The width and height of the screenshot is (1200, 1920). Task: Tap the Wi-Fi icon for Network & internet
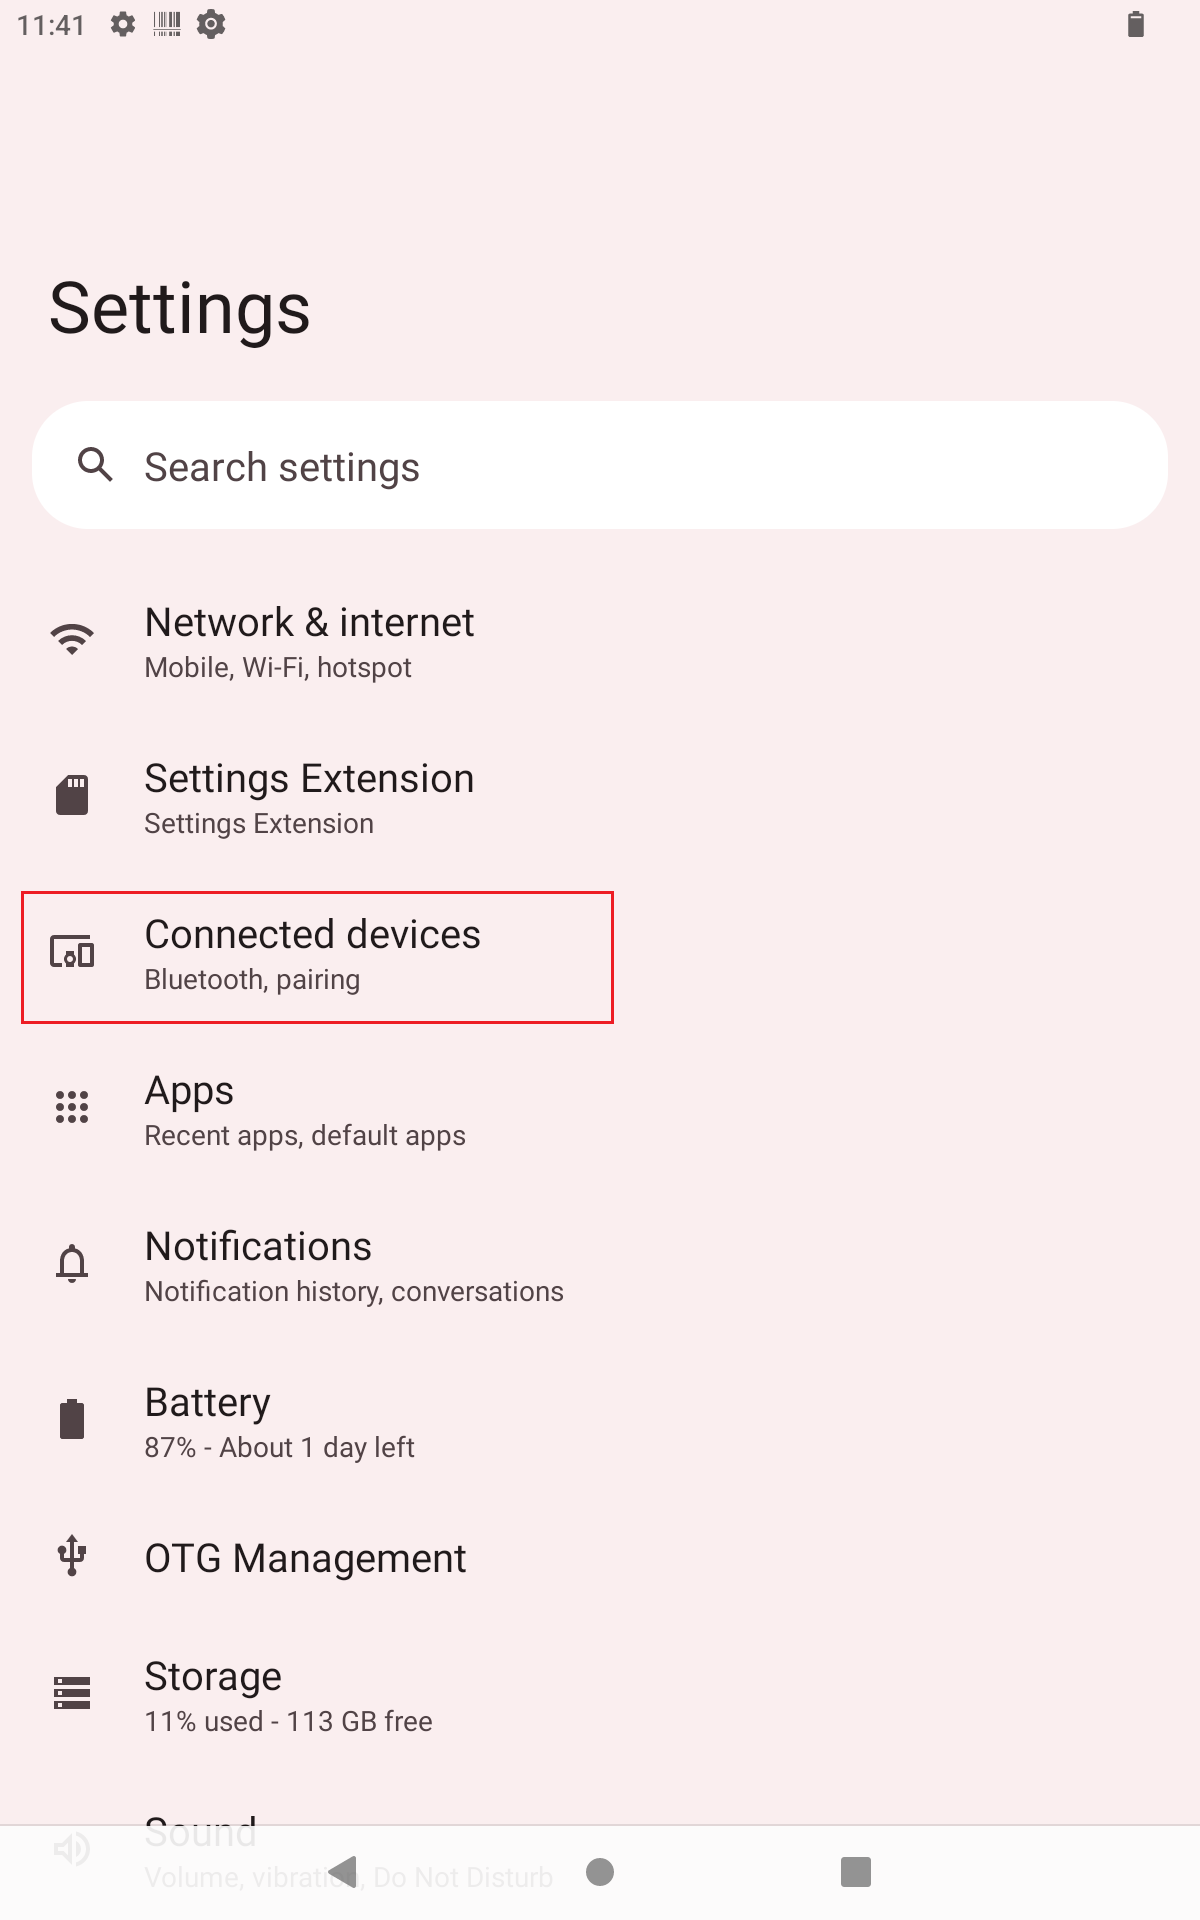pyautogui.click(x=72, y=640)
